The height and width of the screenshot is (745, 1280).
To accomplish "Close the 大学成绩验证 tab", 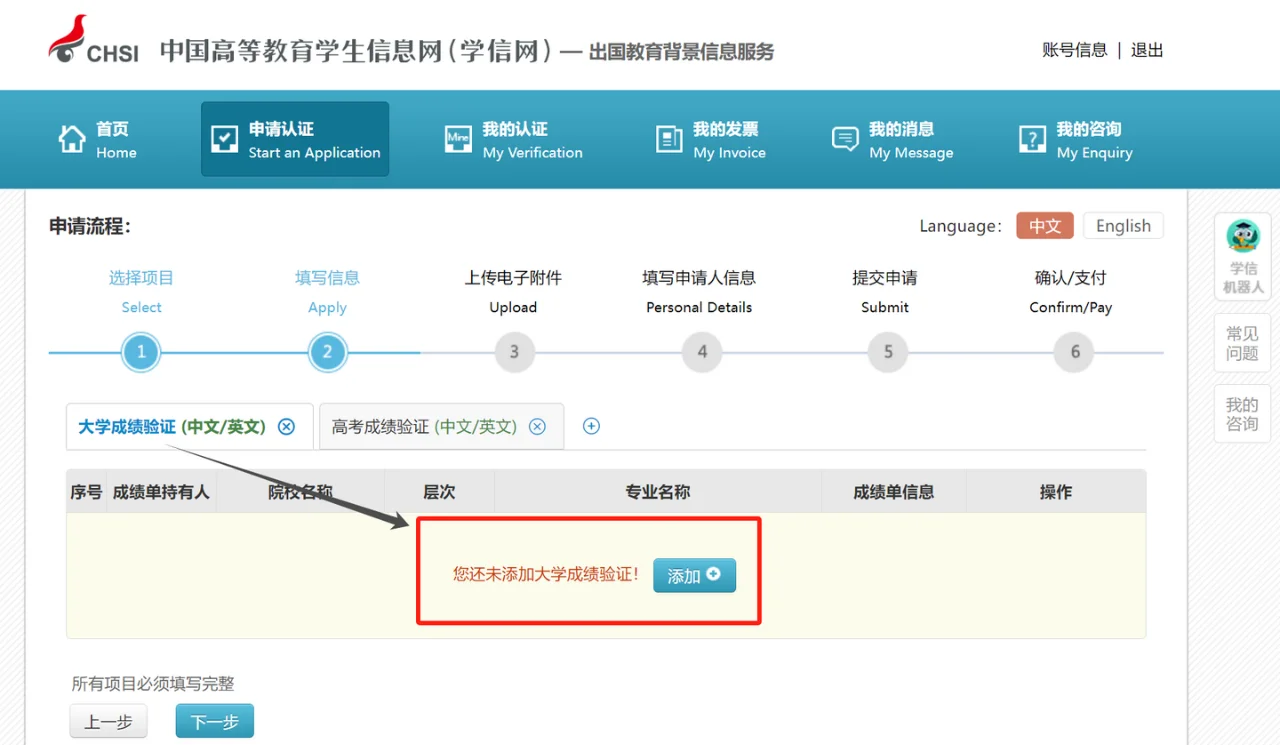I will tap(287, 427).
